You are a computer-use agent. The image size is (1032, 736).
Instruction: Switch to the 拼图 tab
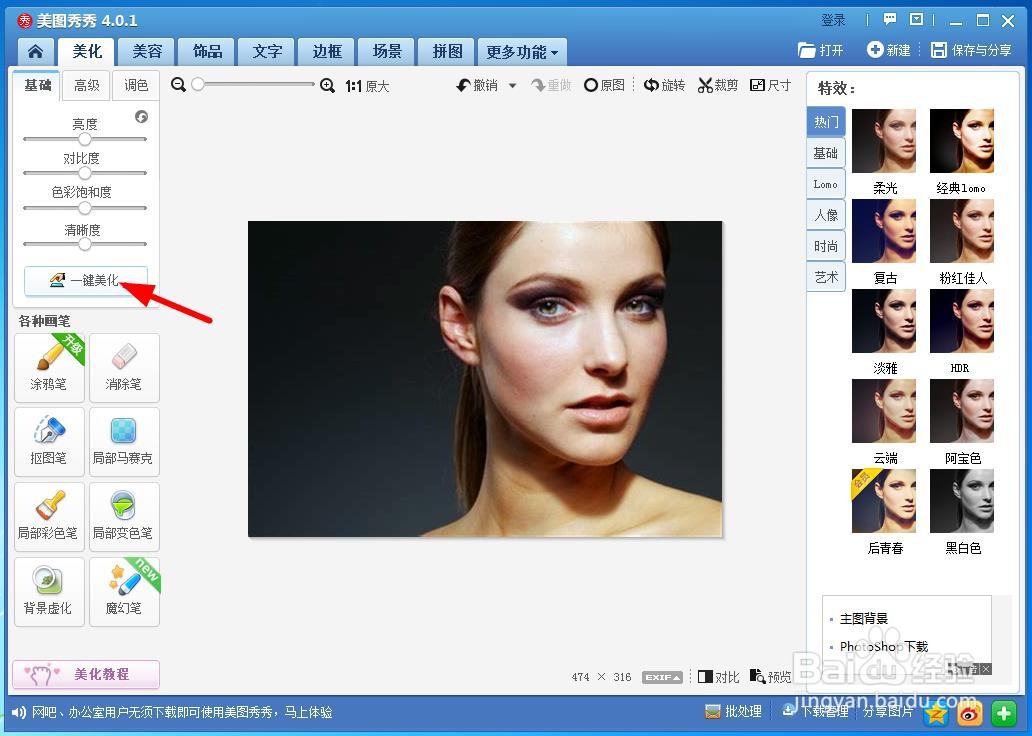click(447, 51)
